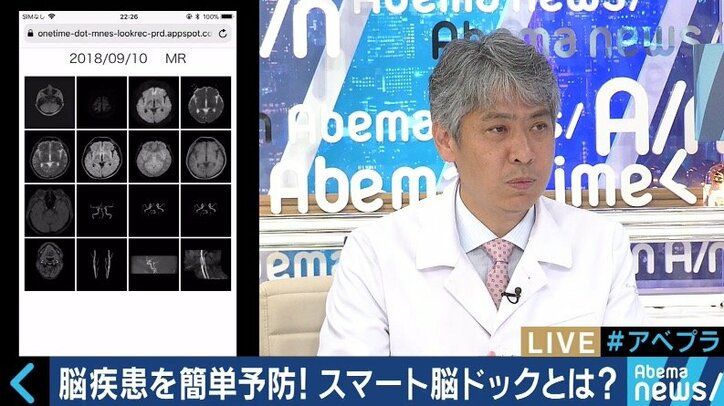Open the fourth thumbnail in row one
This screenshot has height=406, width=724.
click(206, 103)
